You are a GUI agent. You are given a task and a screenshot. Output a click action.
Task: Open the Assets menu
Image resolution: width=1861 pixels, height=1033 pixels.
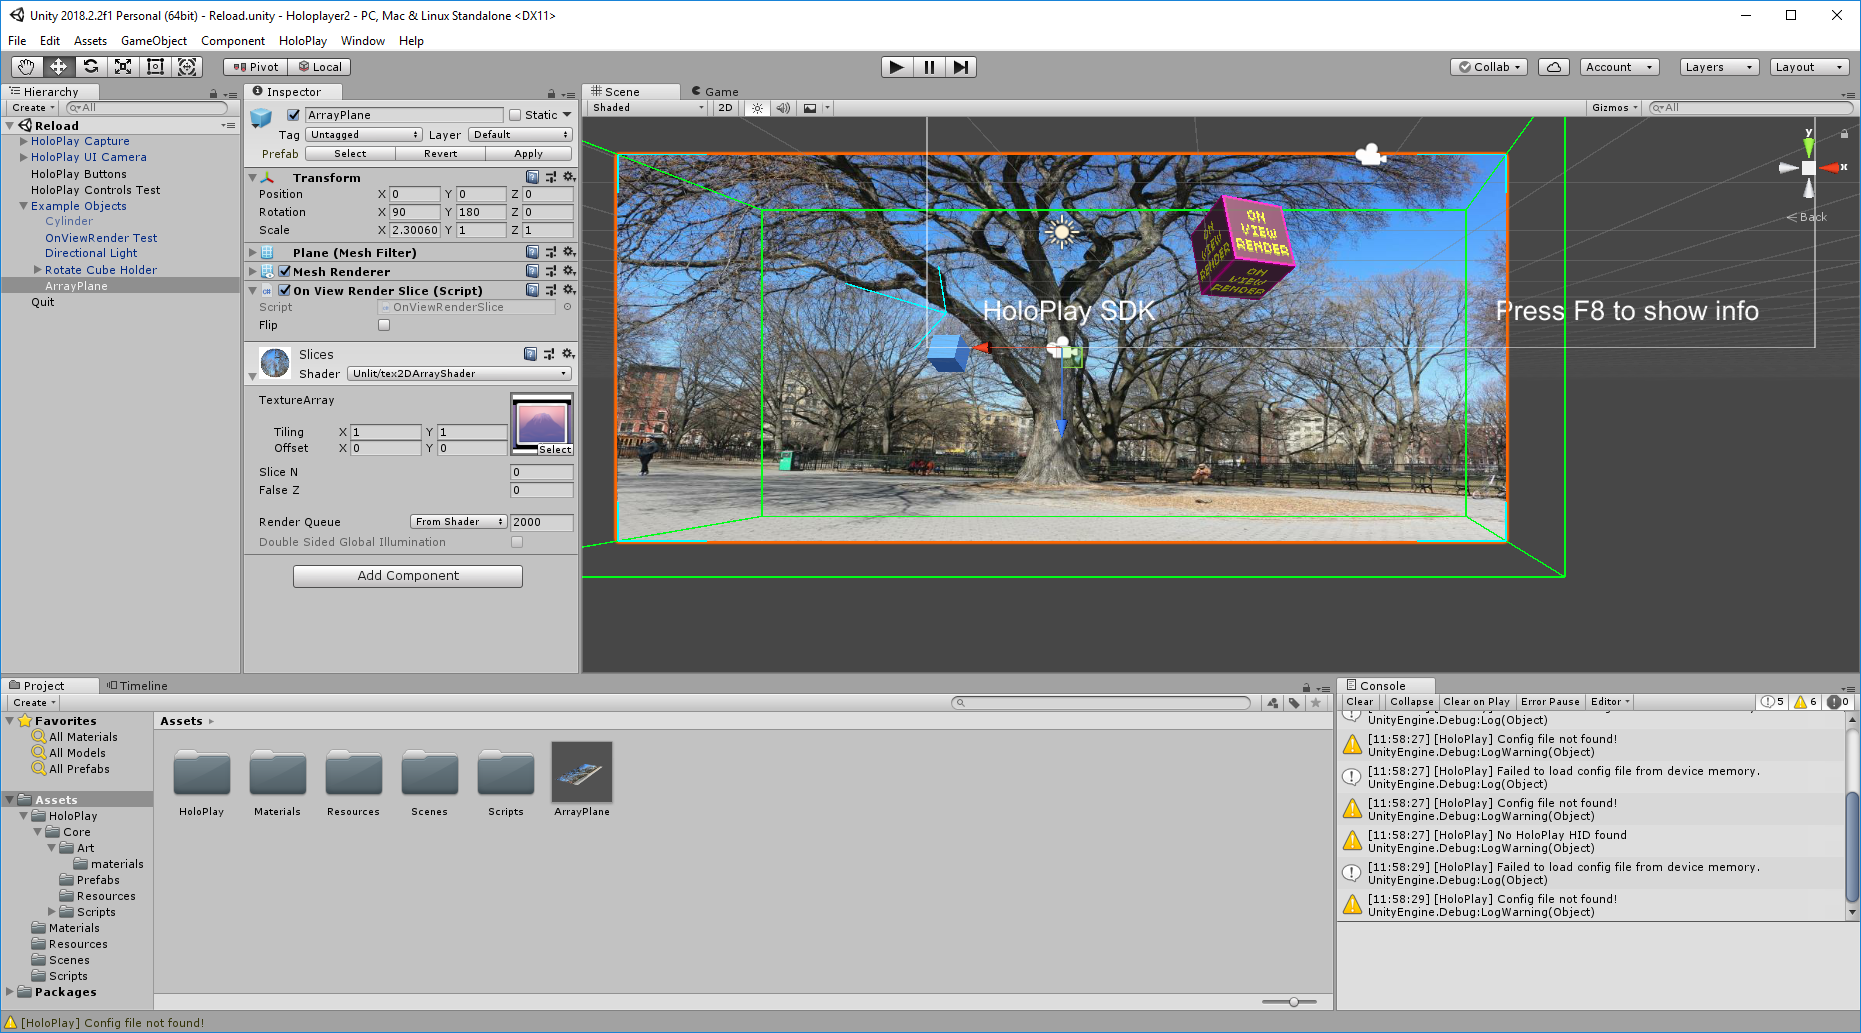coord(90,41)
